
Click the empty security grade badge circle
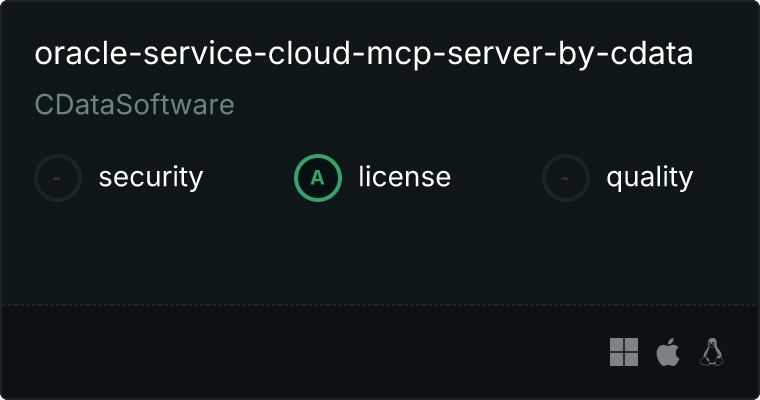(58, 178)
